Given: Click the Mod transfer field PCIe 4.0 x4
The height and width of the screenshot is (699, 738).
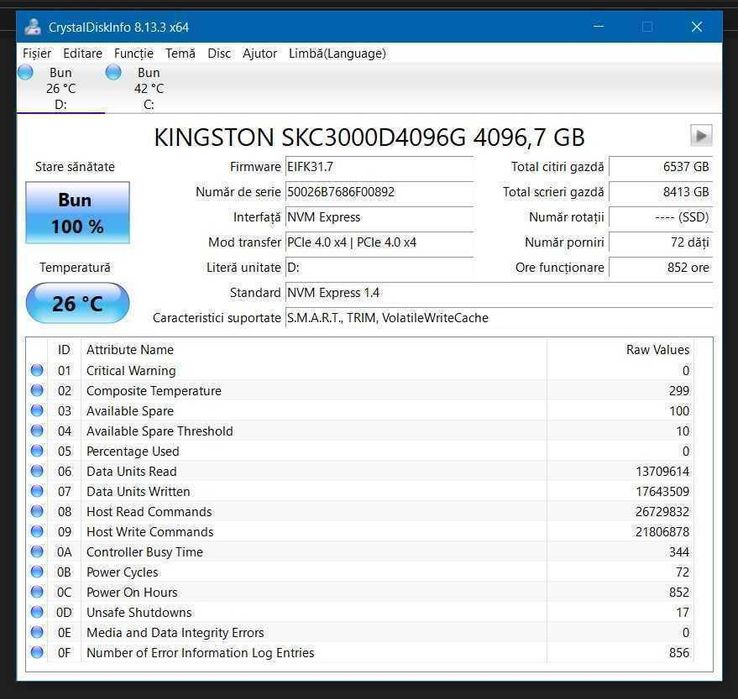Looking at the screenshot, I should pyautogui.click(x=379, y=242).
